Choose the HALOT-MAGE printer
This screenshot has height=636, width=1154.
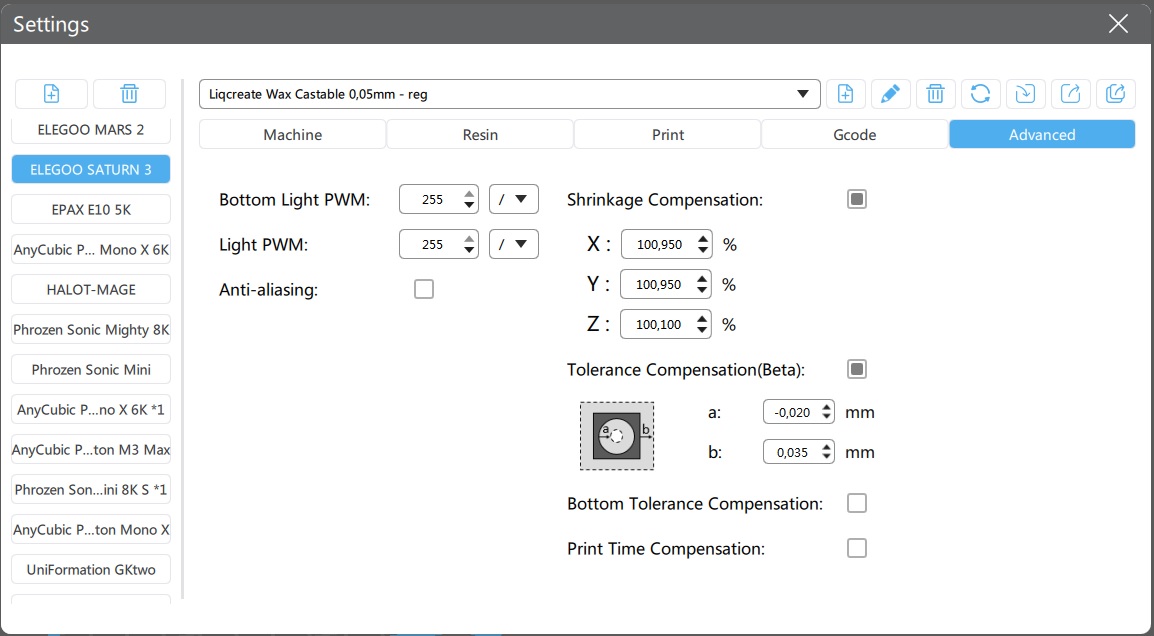pyautogui.click(x=91, y=289)
